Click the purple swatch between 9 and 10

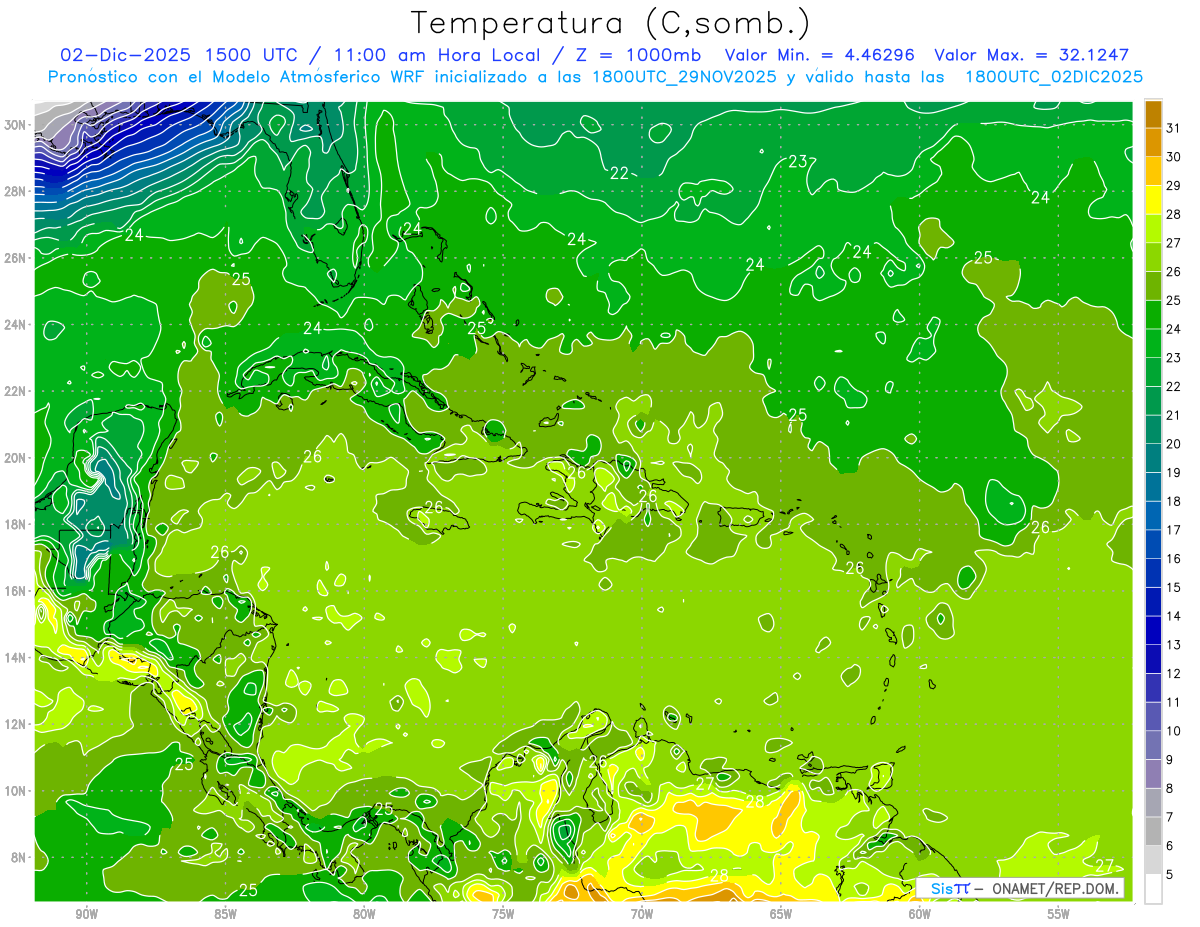[1153, 745]
